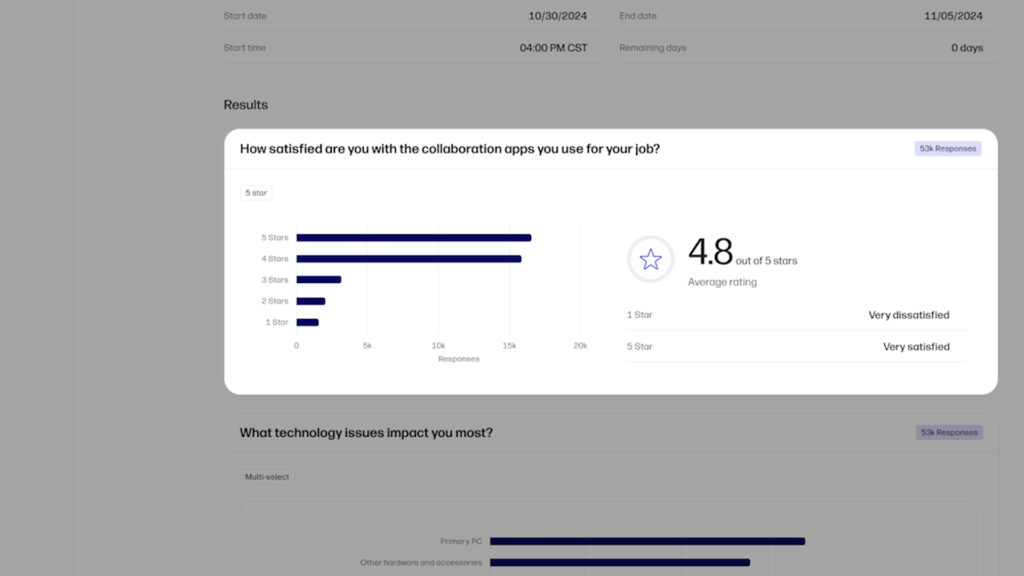Click the End date value 11/05/2024
This screenshot has height=576, width=1024.
click(x=953, y=16)
